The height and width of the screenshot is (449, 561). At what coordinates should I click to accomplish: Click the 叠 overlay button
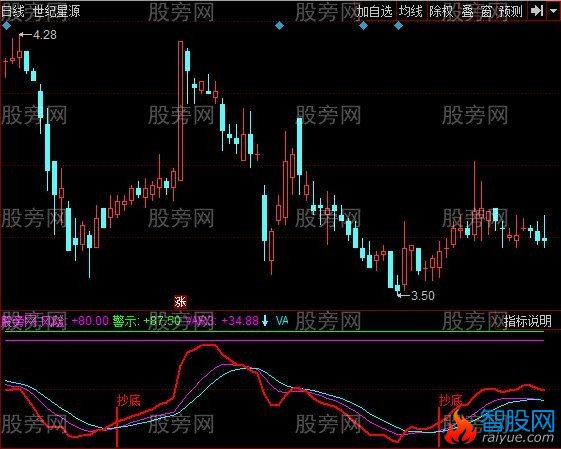468,11
